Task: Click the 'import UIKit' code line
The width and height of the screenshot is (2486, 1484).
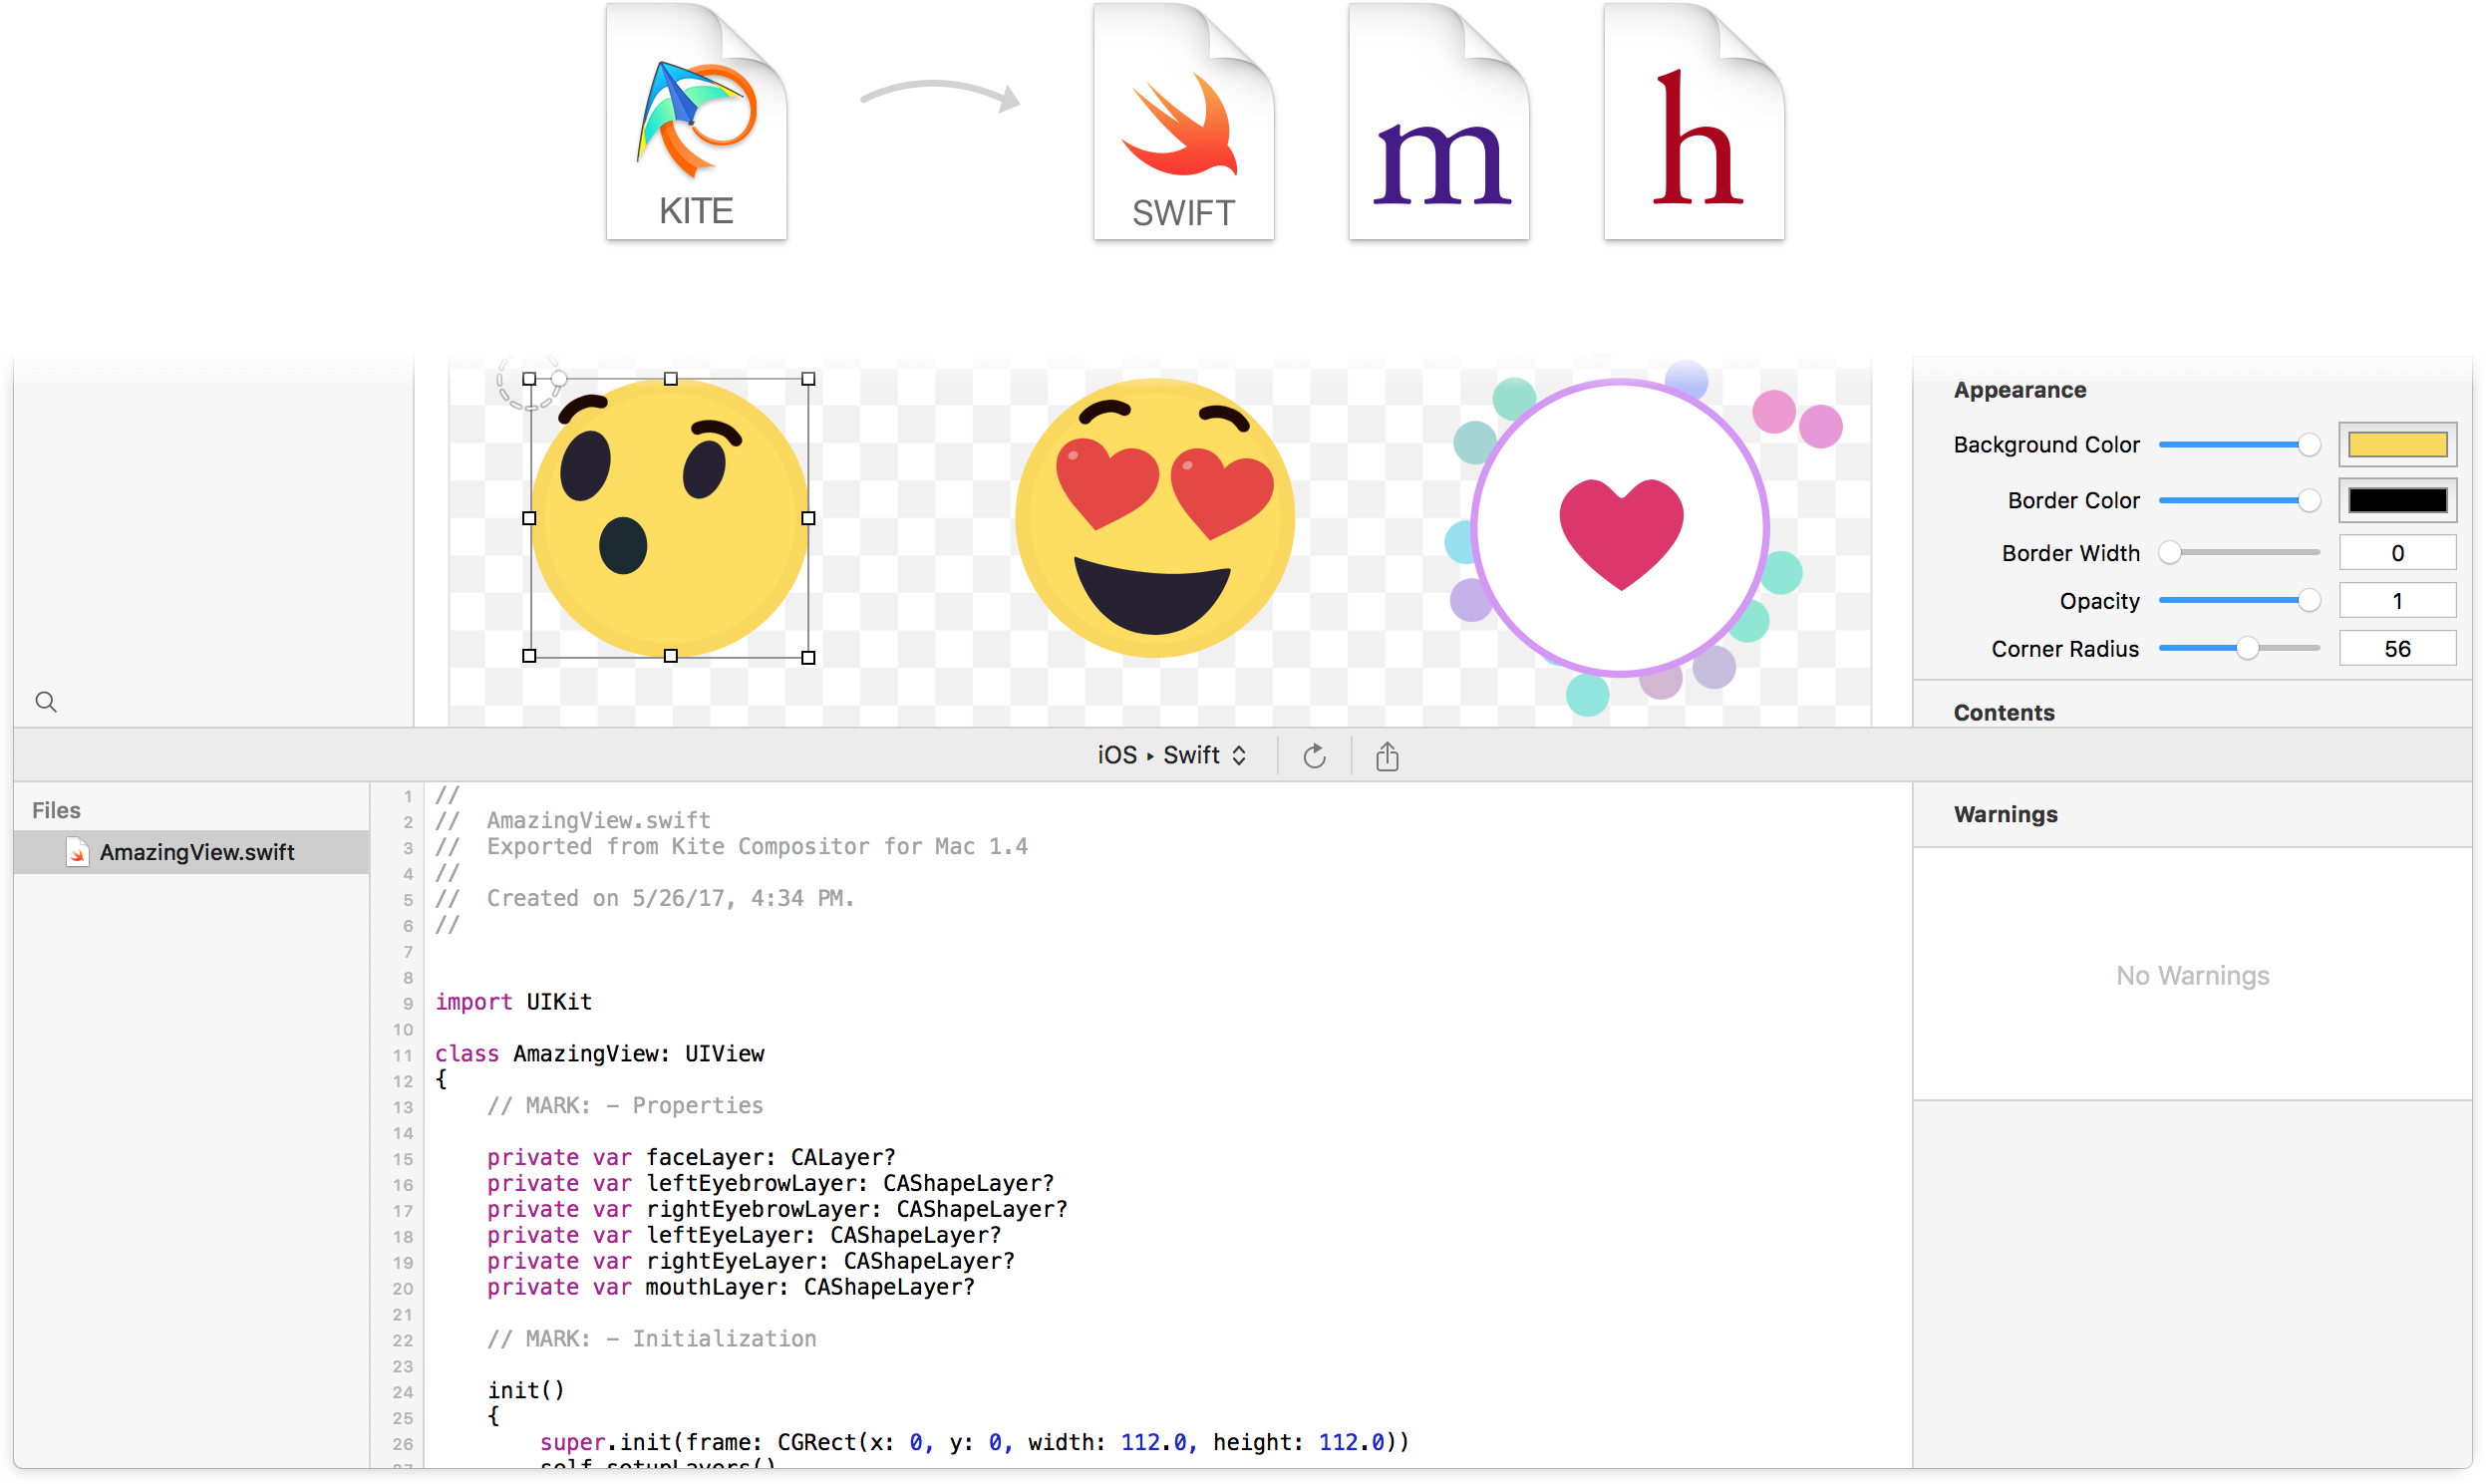Action: tap(513, 1002)
